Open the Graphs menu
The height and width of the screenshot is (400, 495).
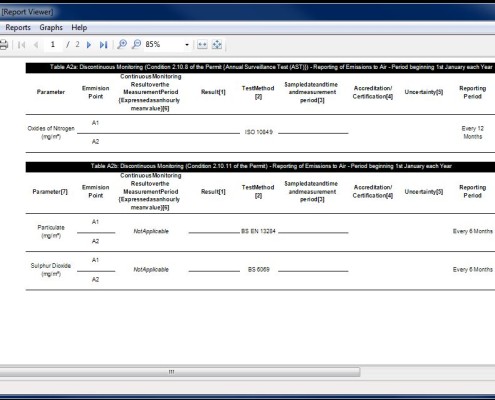coord(51,28)
